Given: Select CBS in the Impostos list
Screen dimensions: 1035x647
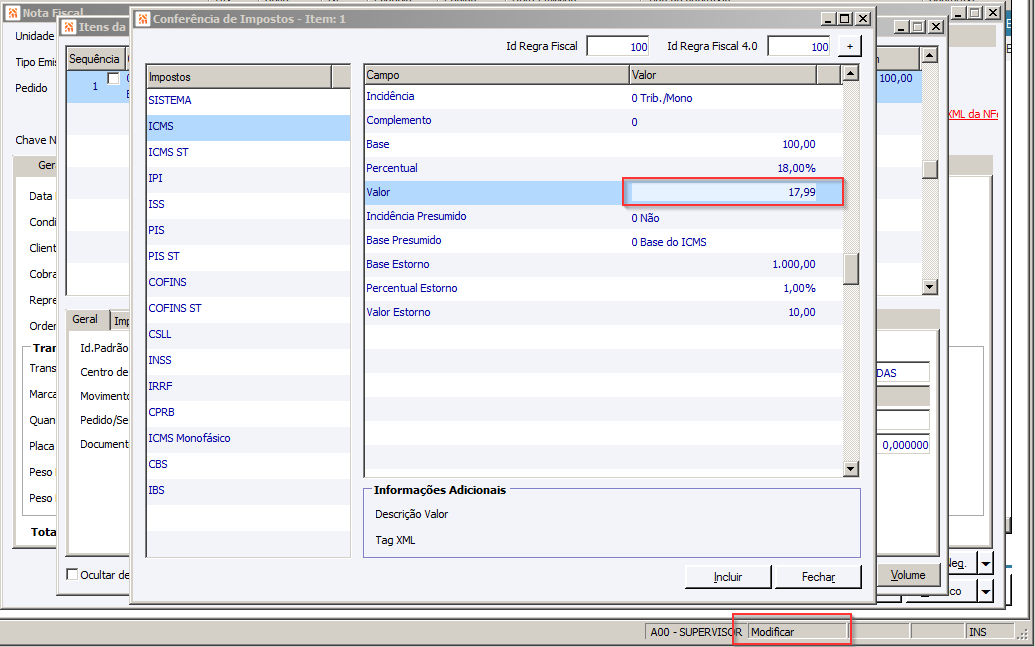Looking at the screenshot, I should [248, 464].
